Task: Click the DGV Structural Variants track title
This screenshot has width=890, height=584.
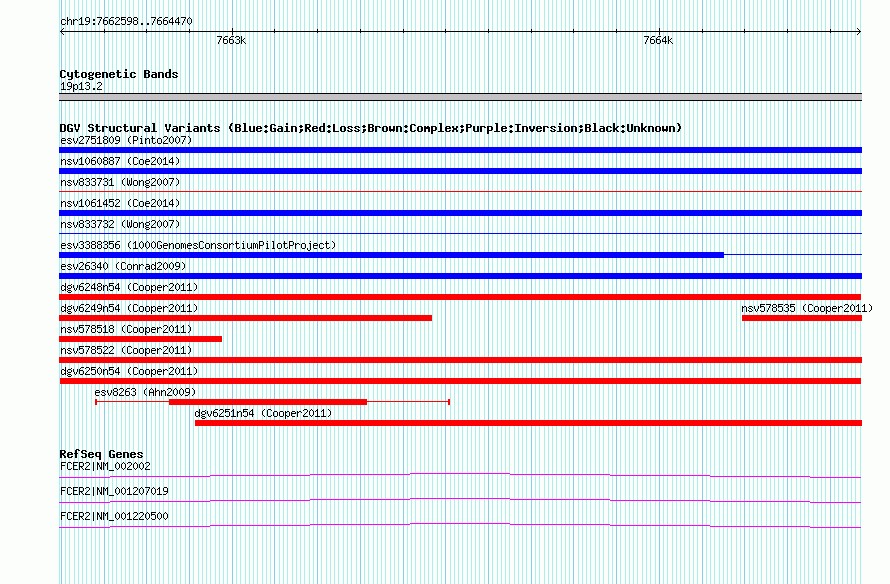Action: coord(371,128)
